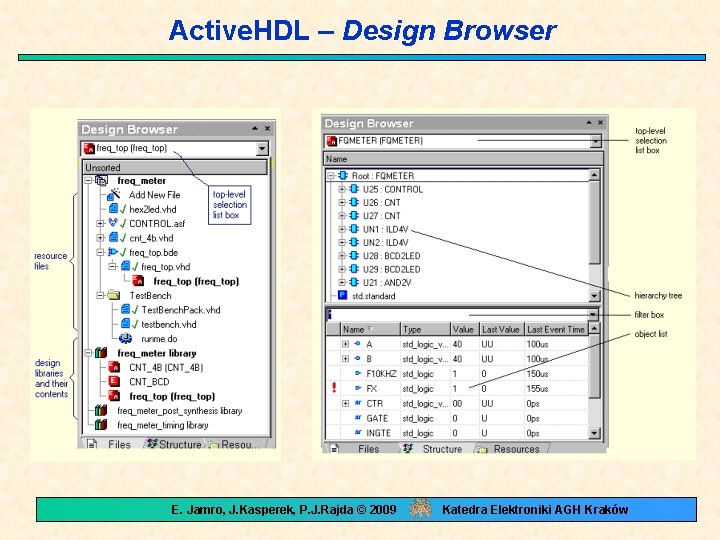Open the Resources tab in the right browser
The height and width of the screenshot is (540, 720).
pos(511,449)
